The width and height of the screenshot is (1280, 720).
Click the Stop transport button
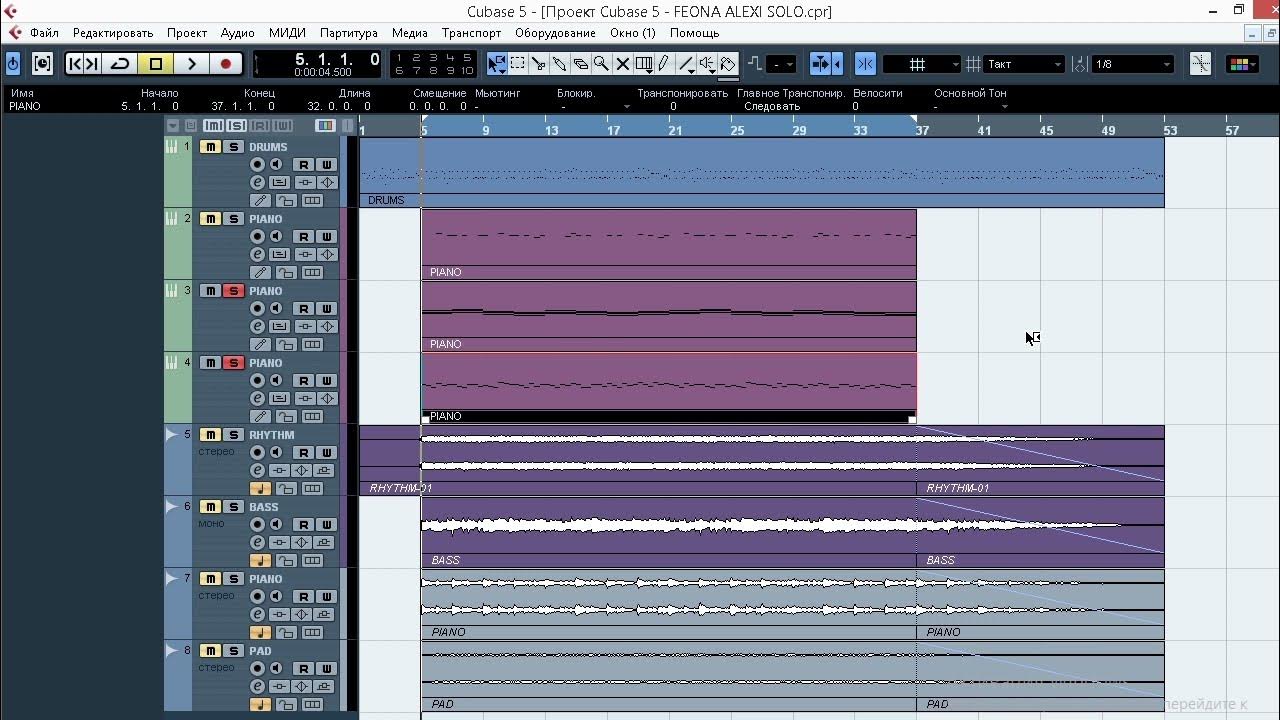pos(156,63)
